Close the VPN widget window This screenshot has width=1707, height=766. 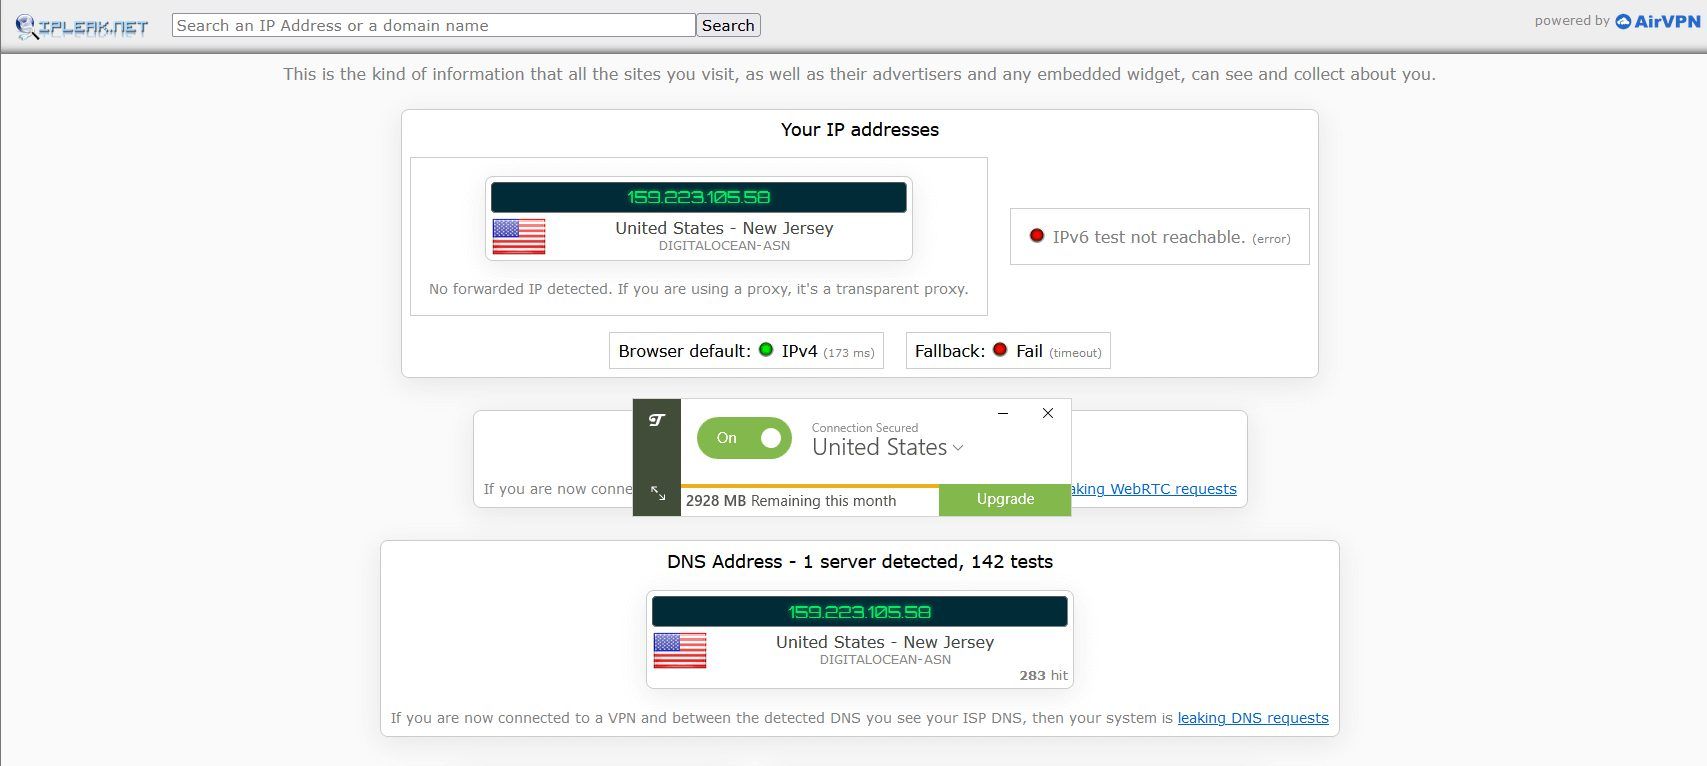[1048, 413]
